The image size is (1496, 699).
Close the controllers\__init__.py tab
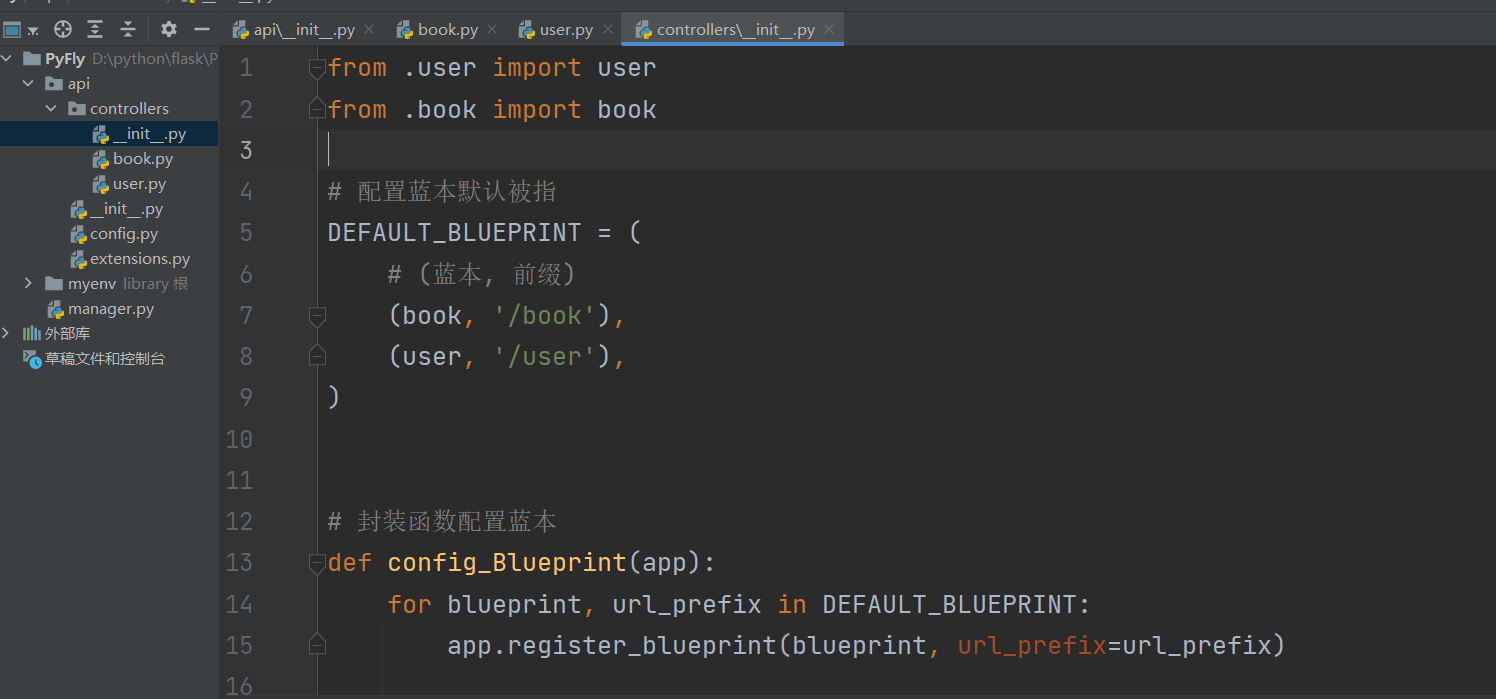tap(828, 30)
